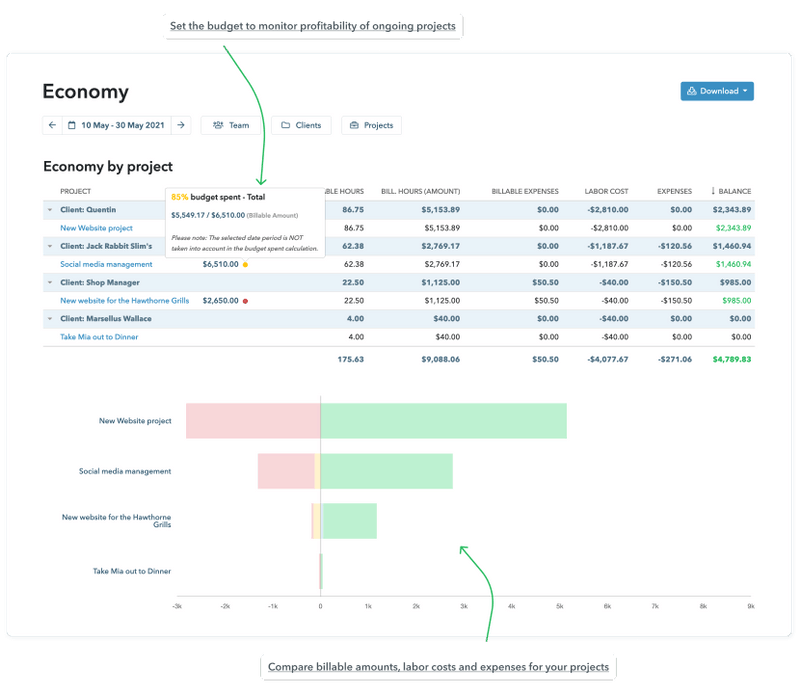The height and width of the screenshot is (689, 800).
Task: Click total billable amount $9,088.06
Action: [440, 359]
